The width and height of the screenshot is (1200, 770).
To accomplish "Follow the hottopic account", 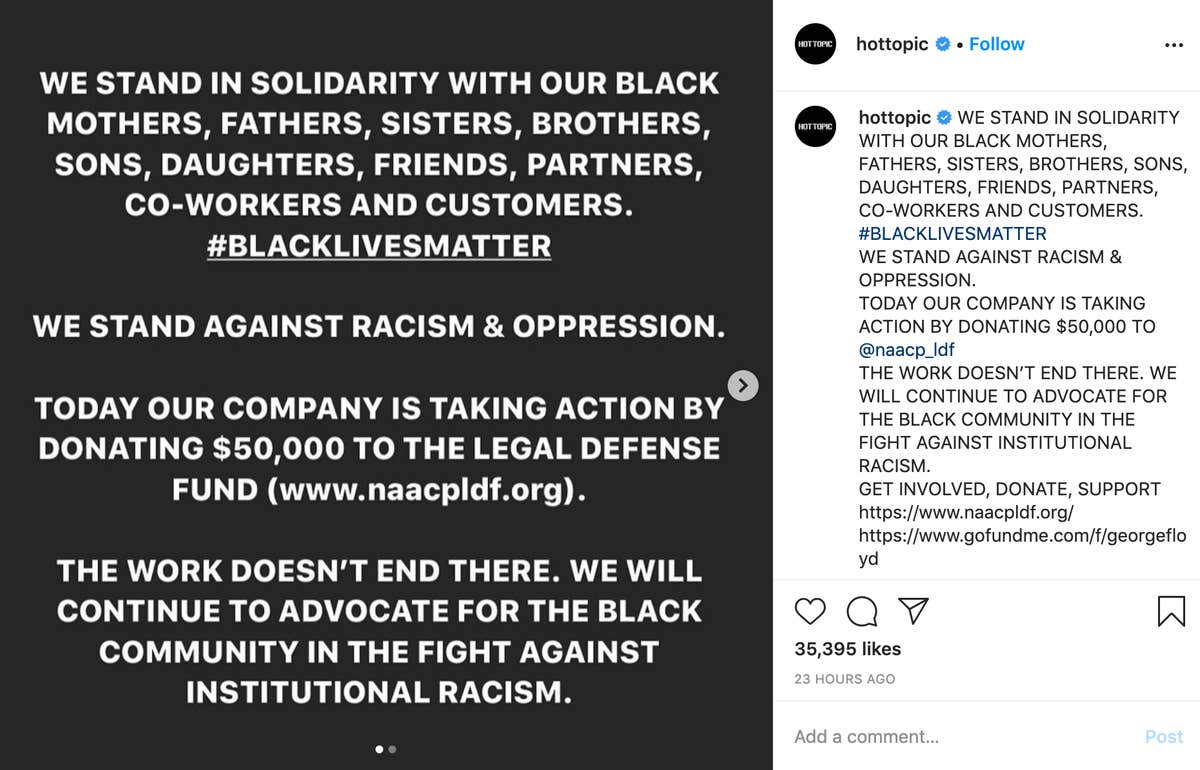I will click(x=996, y=43).
